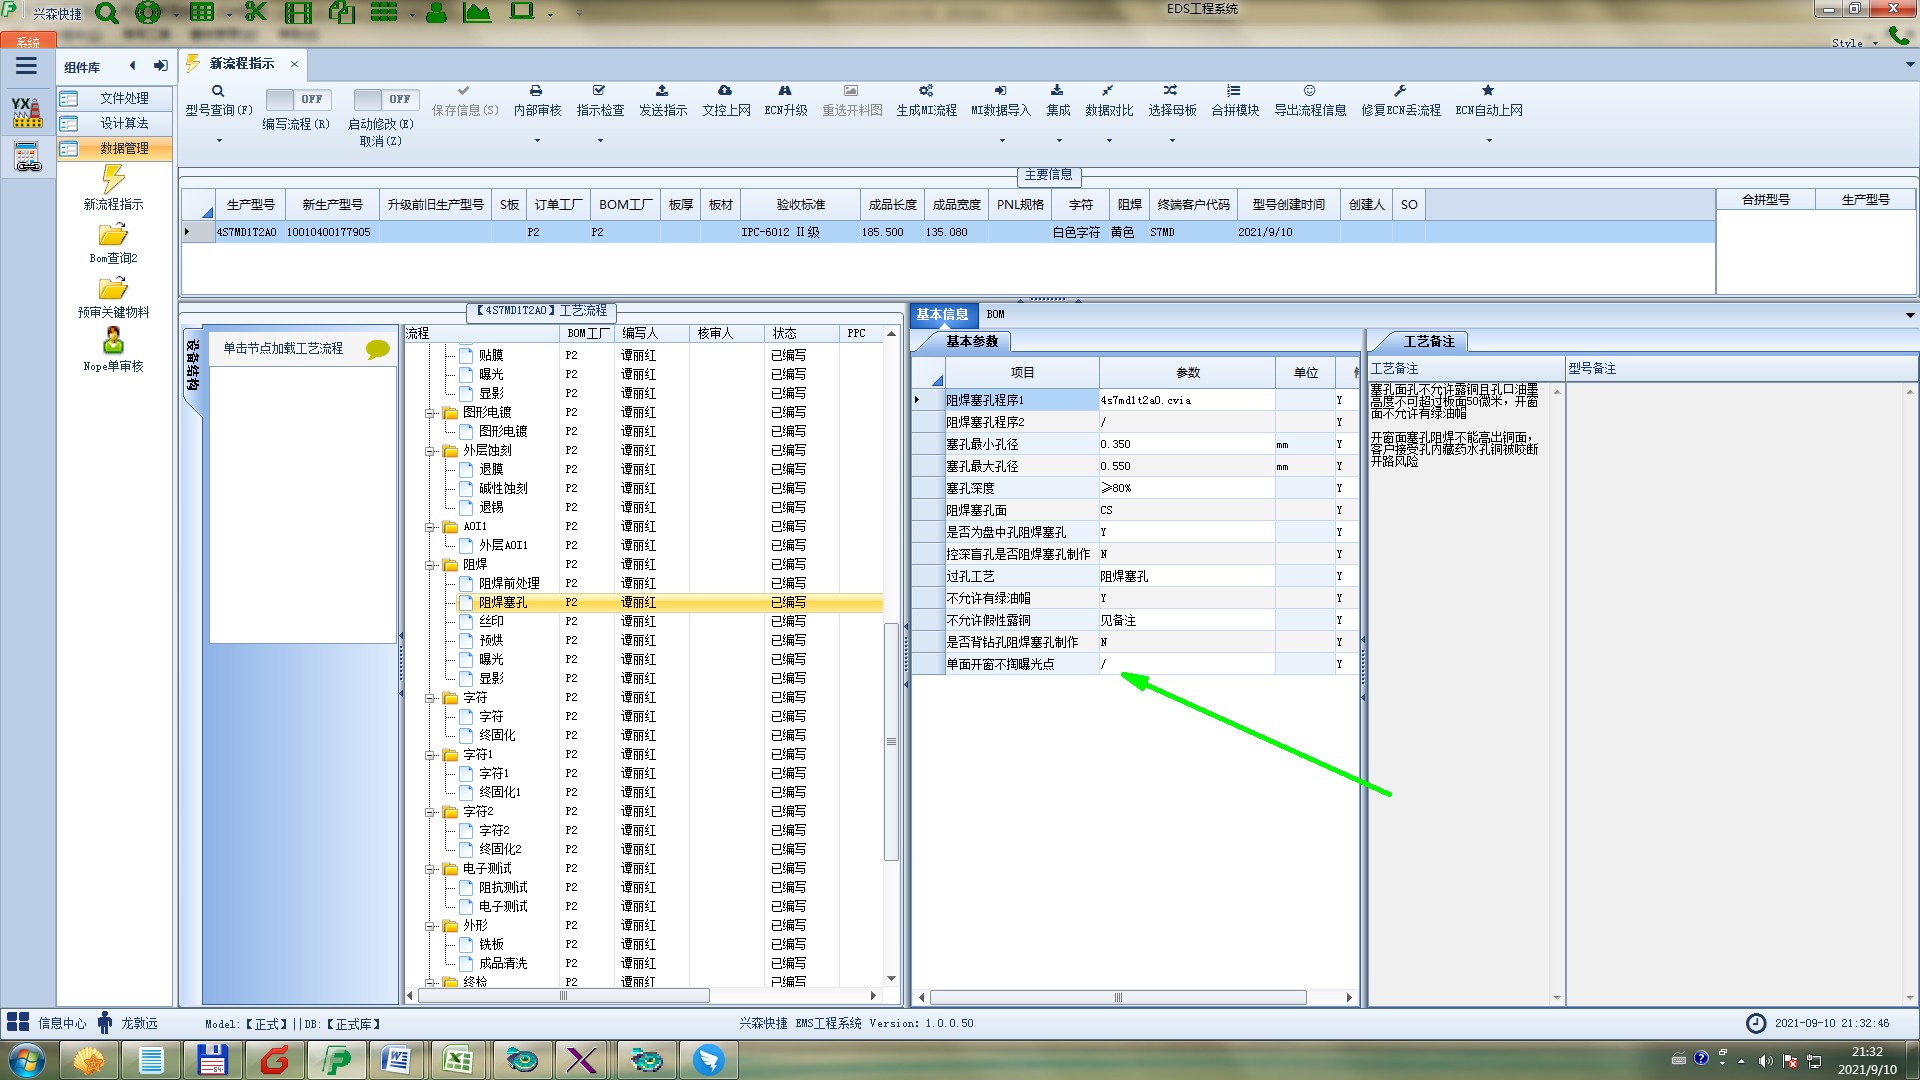The image size is (1920, 1080).
Task: Click the 文控上网 cloud icon
Action: click(725, 91)
